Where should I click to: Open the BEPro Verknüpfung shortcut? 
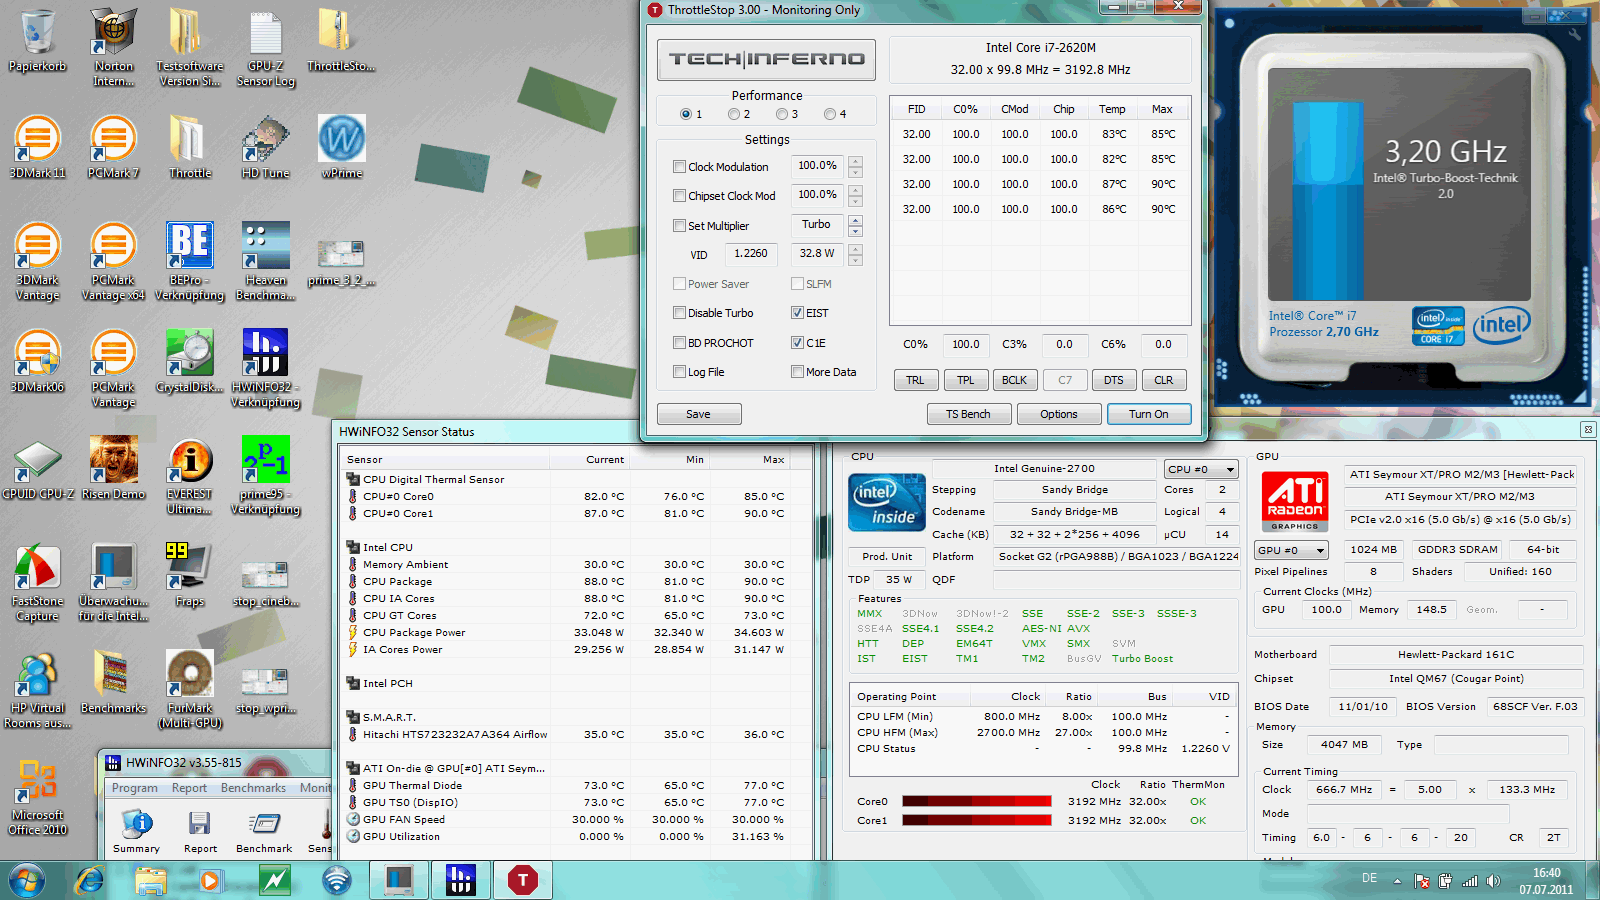[189, 261]
